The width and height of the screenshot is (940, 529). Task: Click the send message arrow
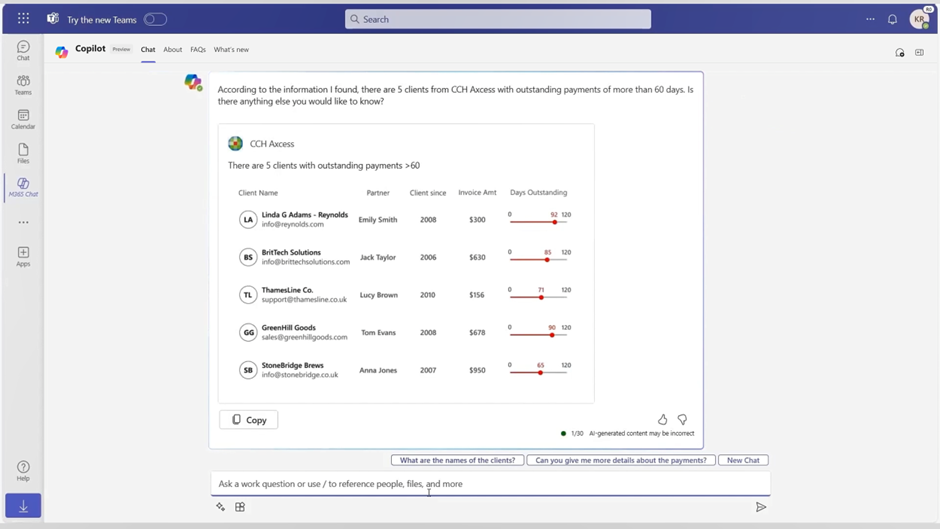click(x=761, y=507)
